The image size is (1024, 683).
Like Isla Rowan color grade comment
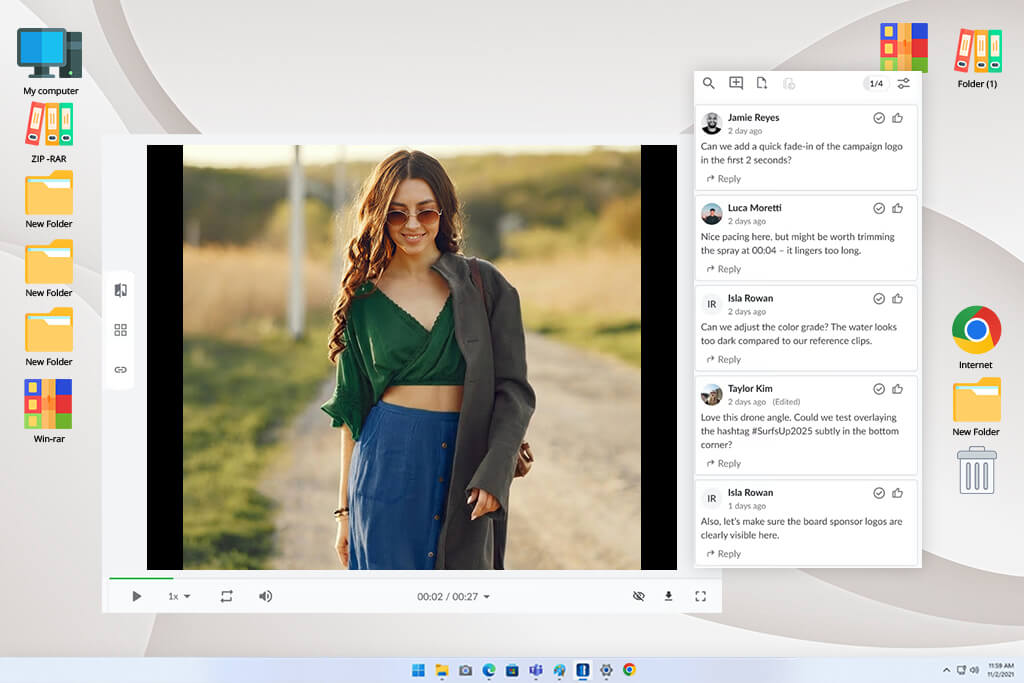coord(898,298)
